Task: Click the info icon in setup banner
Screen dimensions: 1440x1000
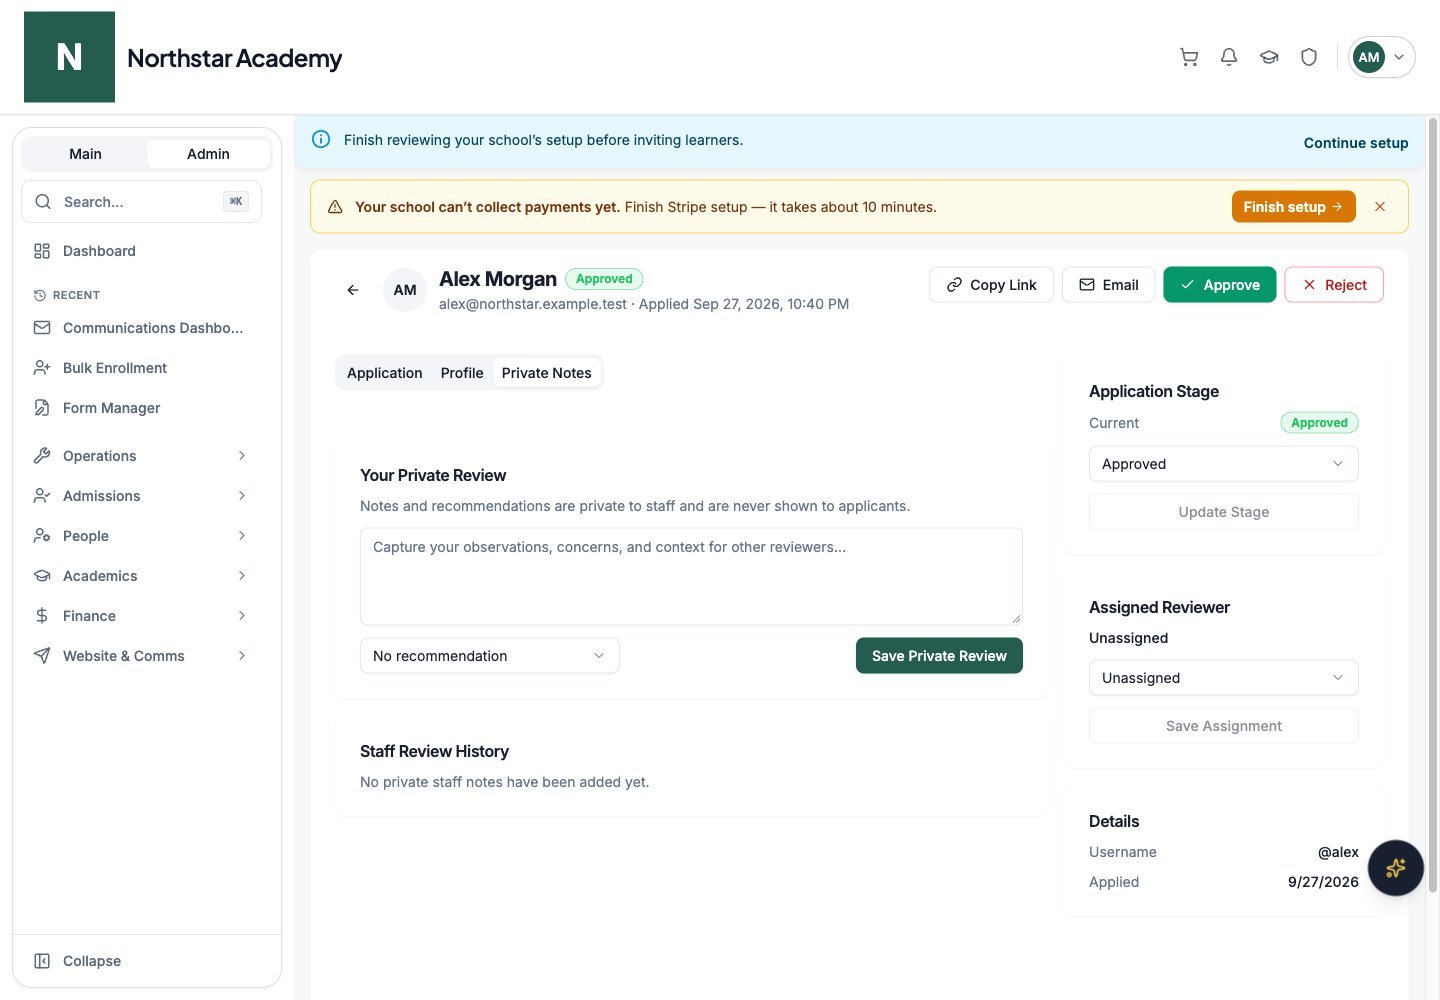Action: click(x=321, y=140)
